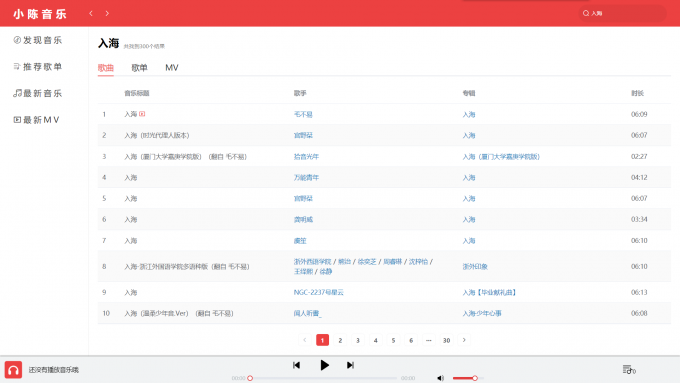
Task: Open artist 闻人听書_ in row 10
Action: click(307, 313)
